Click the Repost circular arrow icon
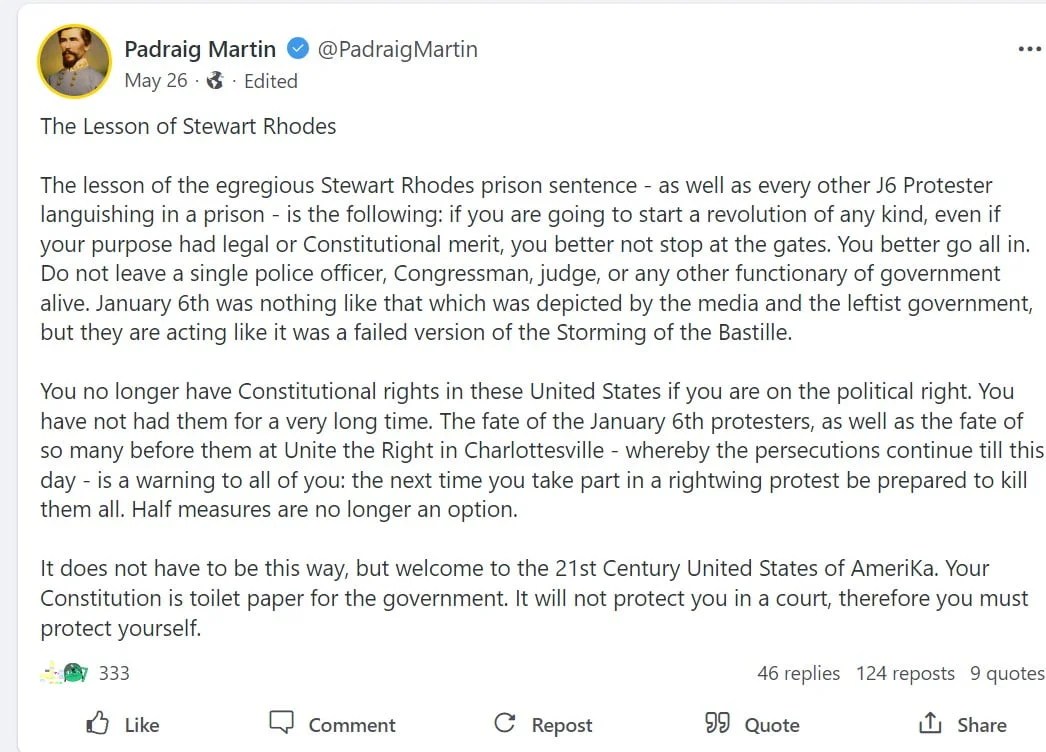1046x752 pixels. (x=505, y=723)
